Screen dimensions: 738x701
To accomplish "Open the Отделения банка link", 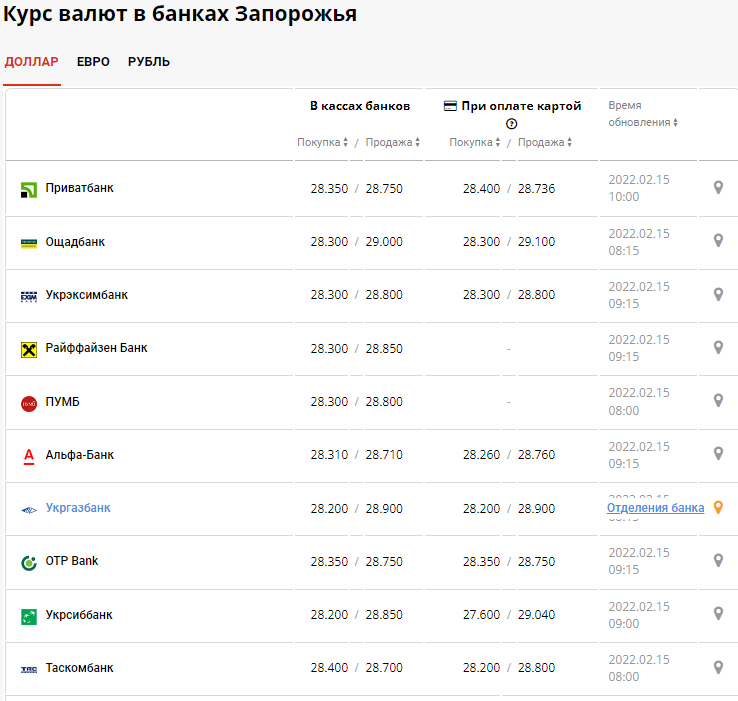I will pyautogui.click(x=655, y=508).
